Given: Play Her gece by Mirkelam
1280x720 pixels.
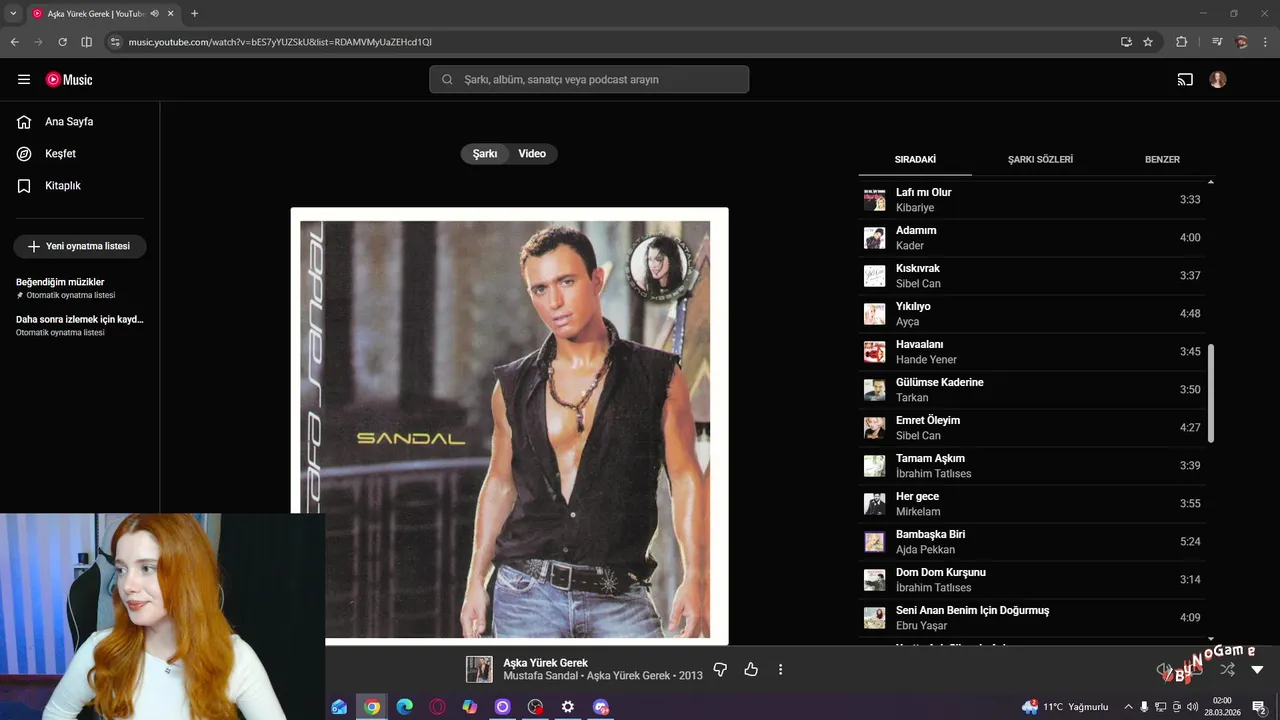Looking at the screenshot, I should coord(1032,504).
